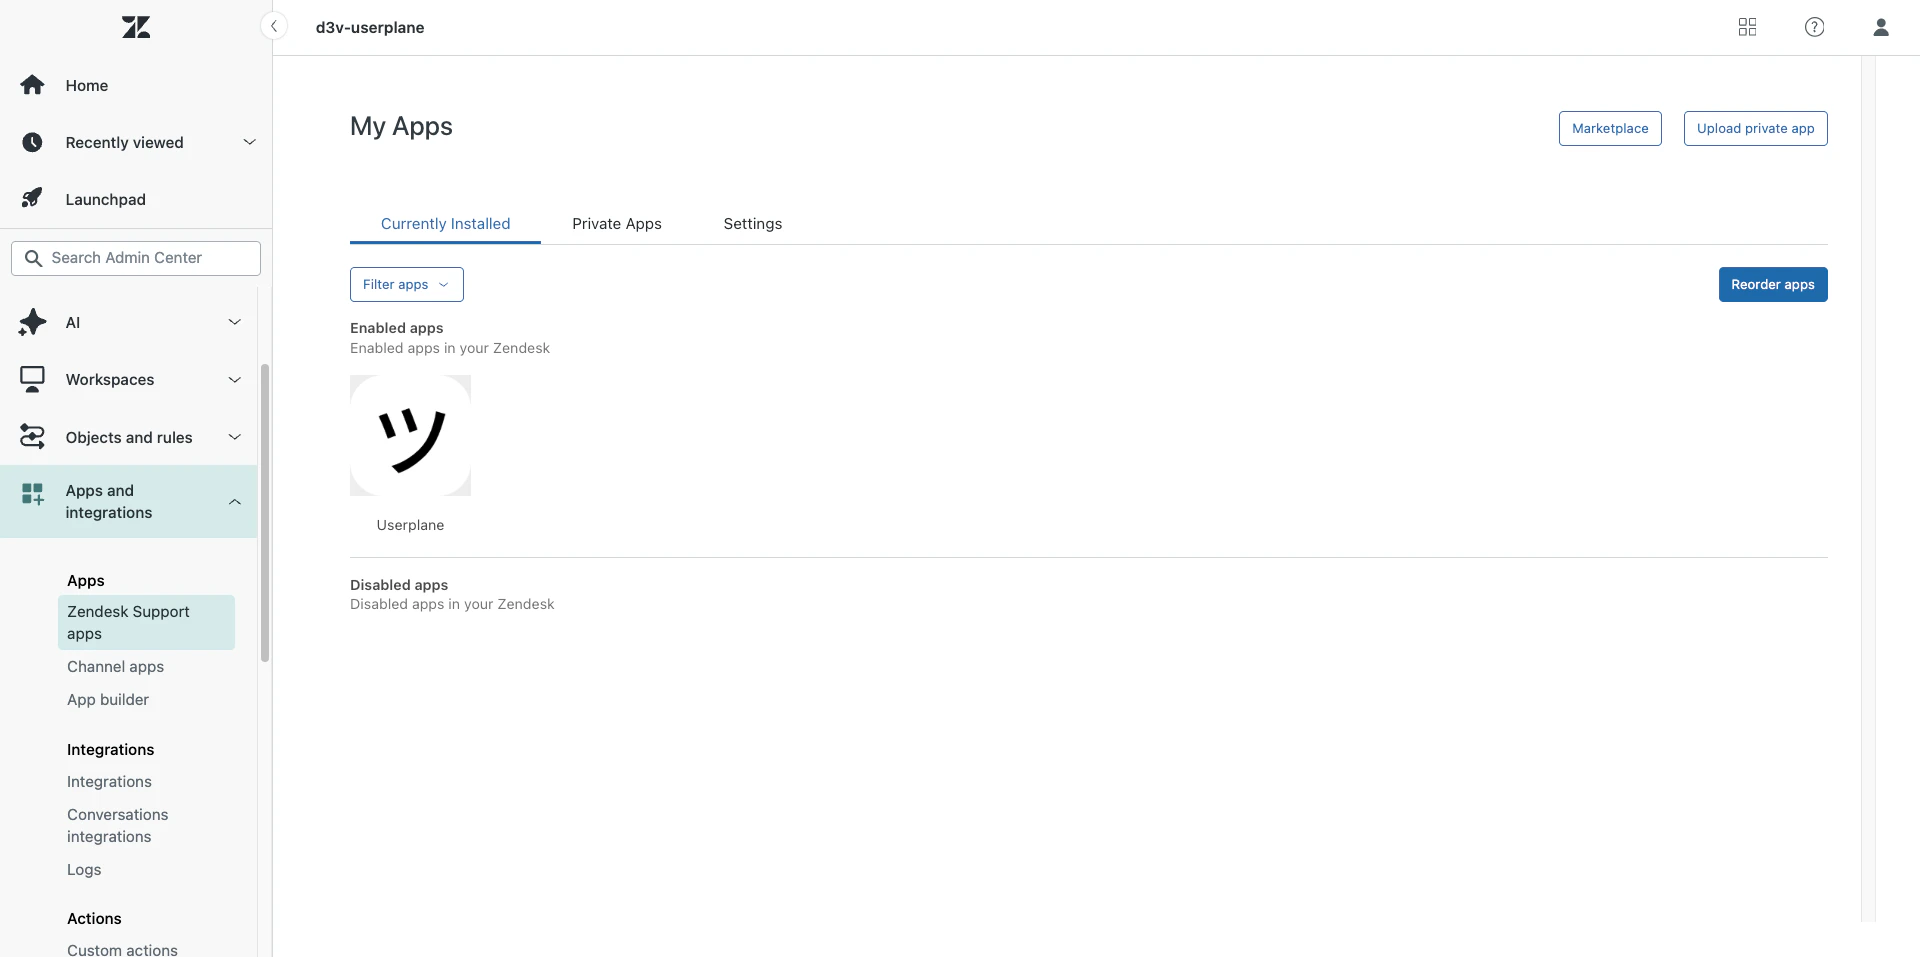Open the Integrations sub-link in the sidebar
Screen dimensions: 1920x957
pos(109,782)
